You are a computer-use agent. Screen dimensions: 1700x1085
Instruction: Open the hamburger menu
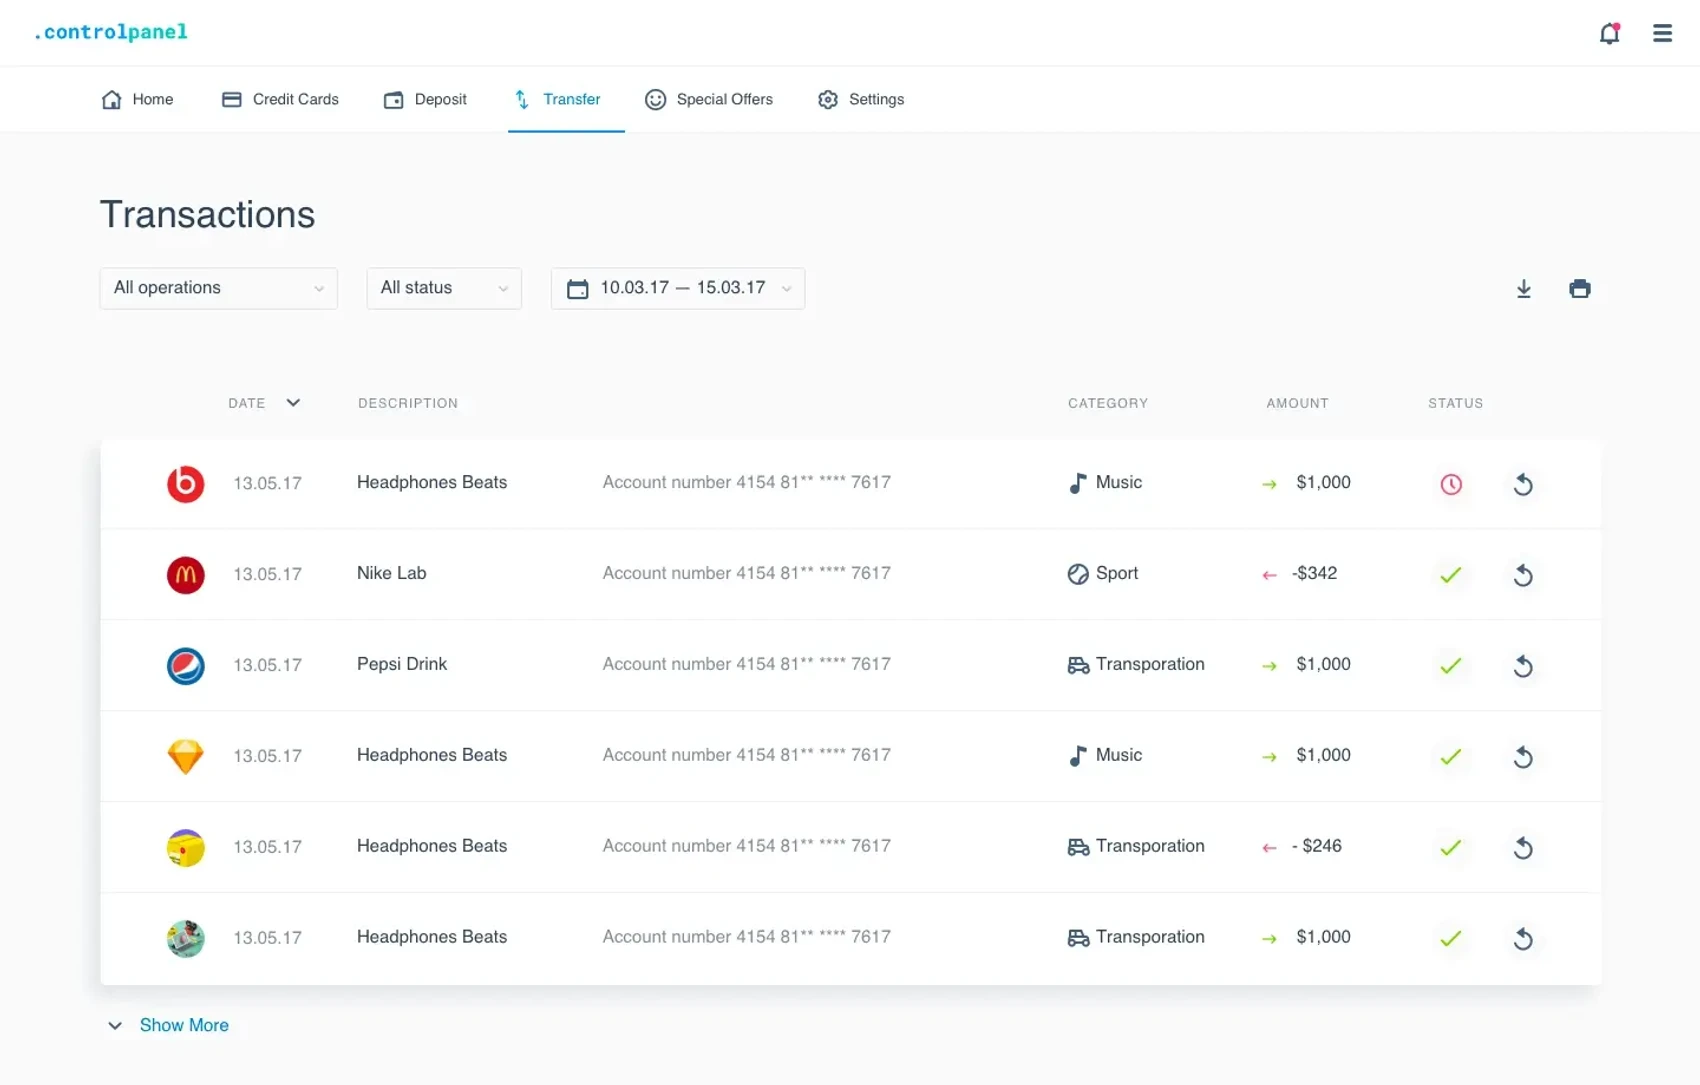pos(1662,33)
